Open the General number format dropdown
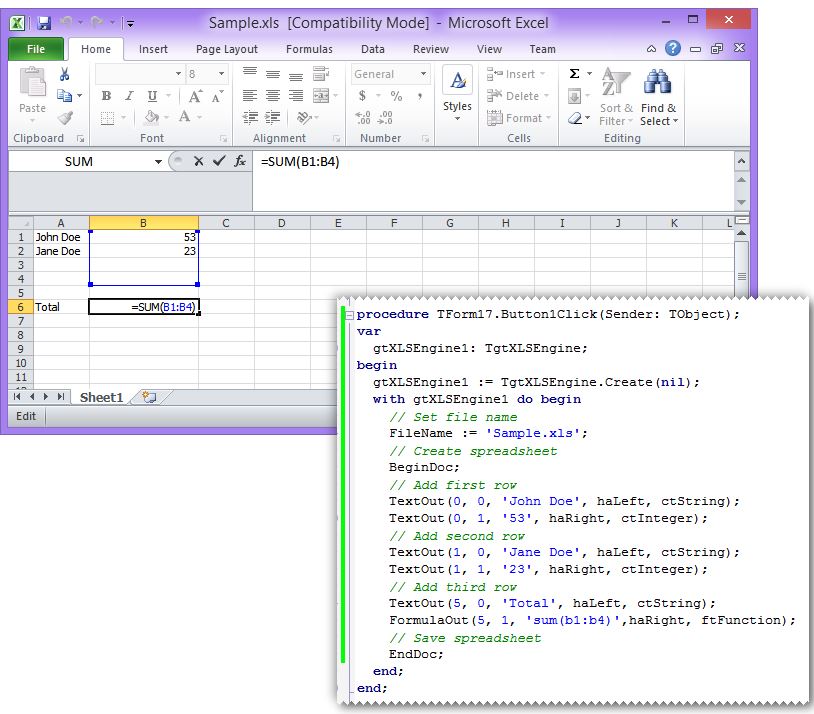This screenshot has height=714, width=814. click(424, 74)
